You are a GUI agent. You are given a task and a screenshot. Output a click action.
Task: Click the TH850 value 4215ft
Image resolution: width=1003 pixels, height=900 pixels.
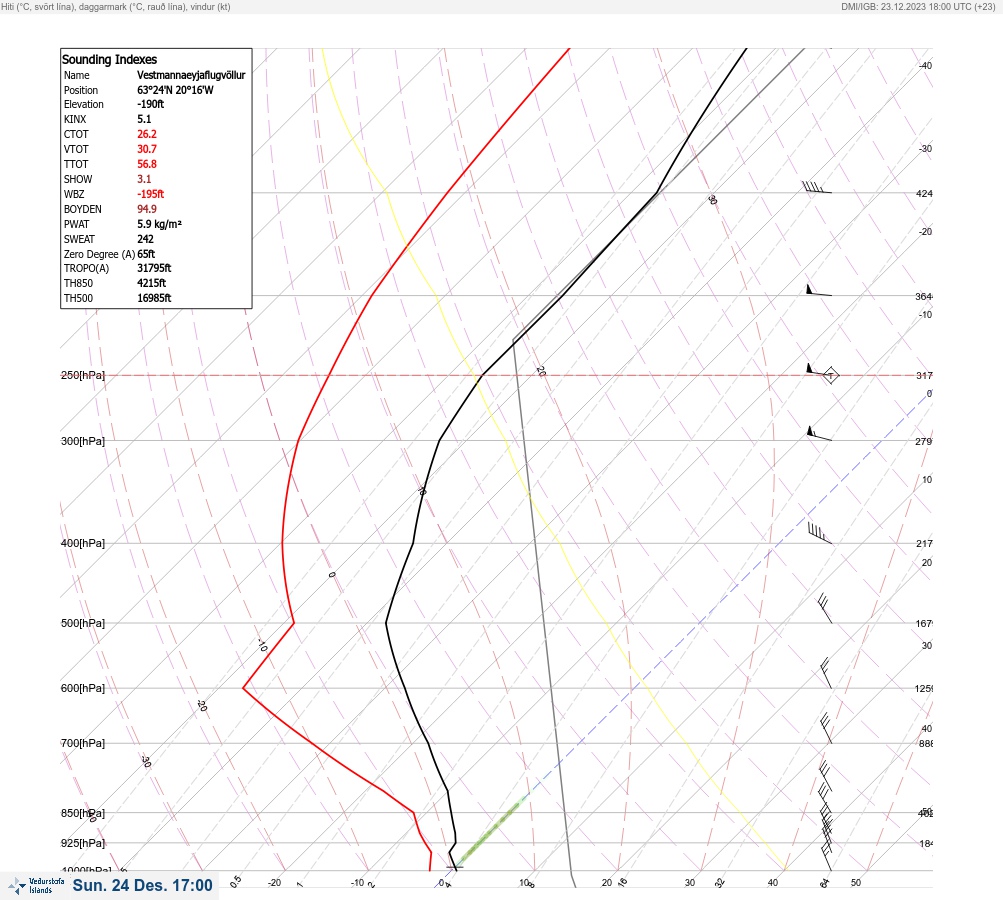click(x=152, y=283)
